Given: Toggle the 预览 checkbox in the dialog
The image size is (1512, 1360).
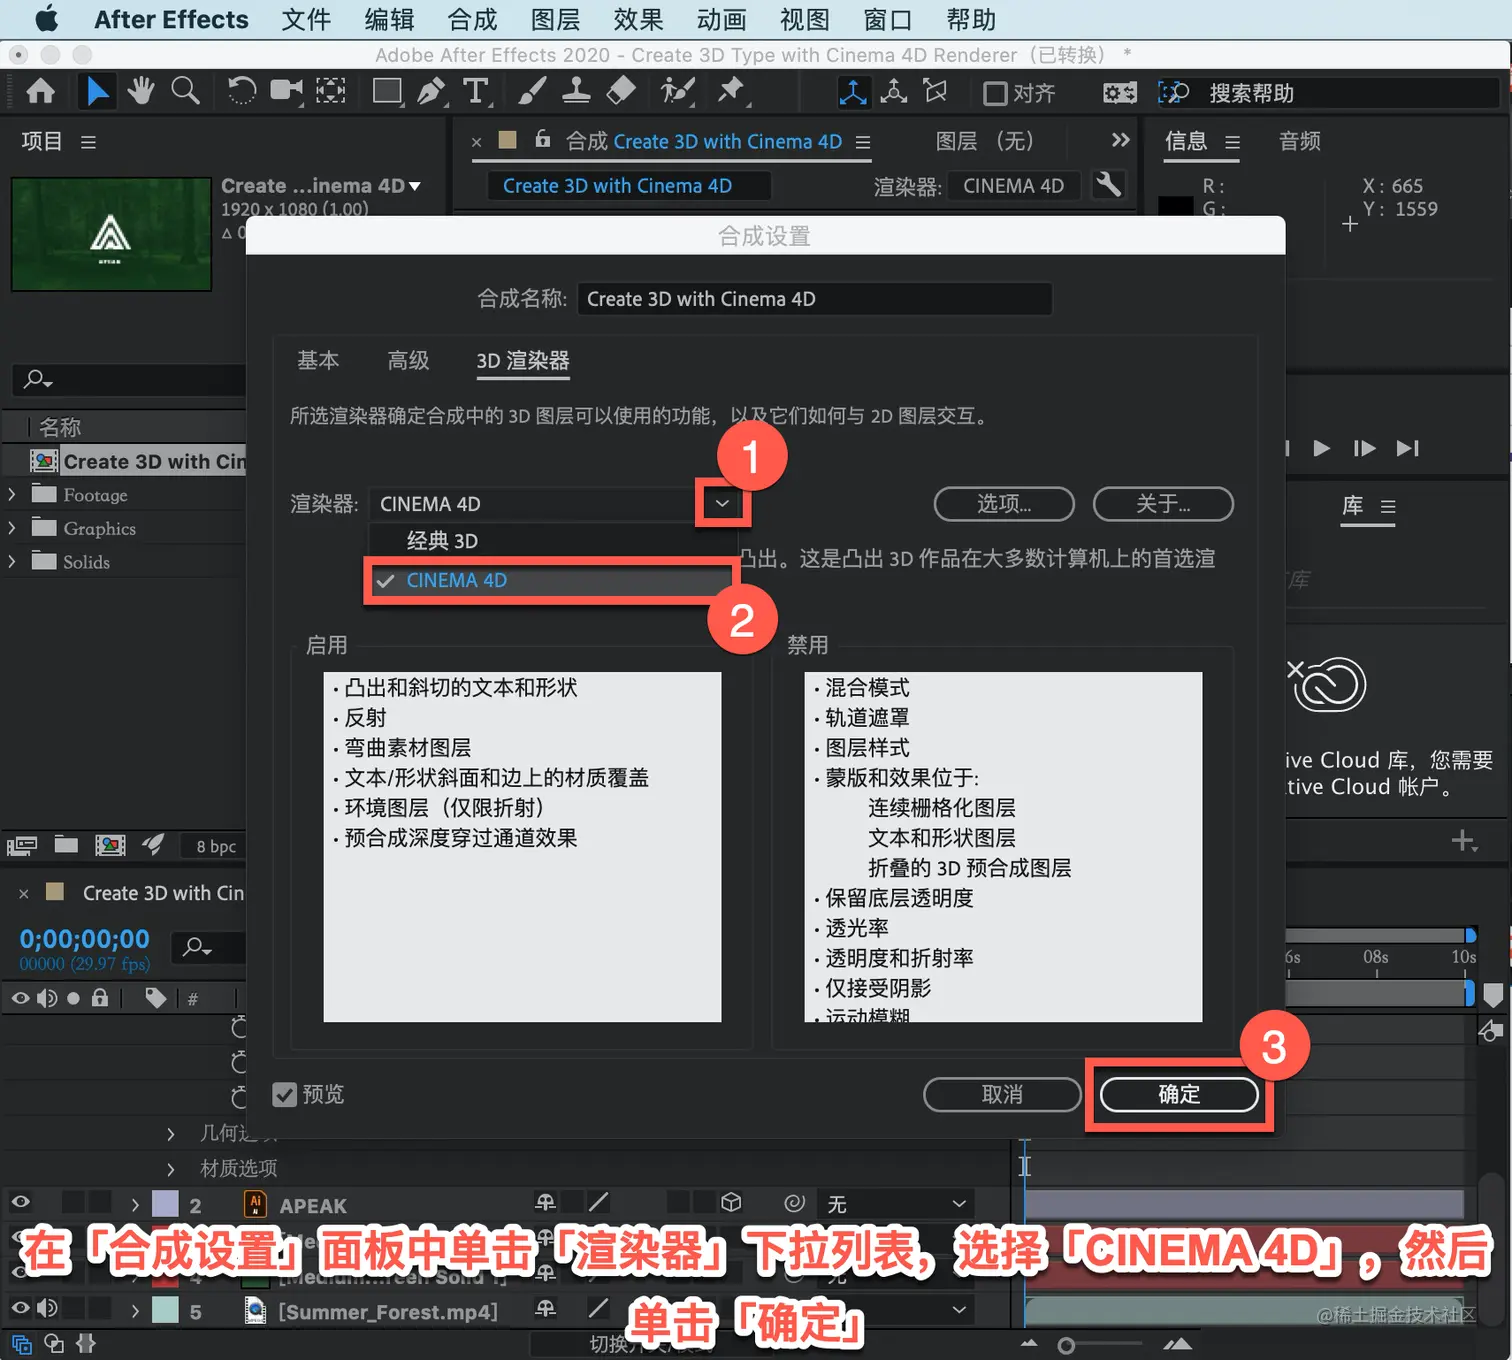Looking at the screenshot, I should pyautogui.click(x=285, y=1095).
